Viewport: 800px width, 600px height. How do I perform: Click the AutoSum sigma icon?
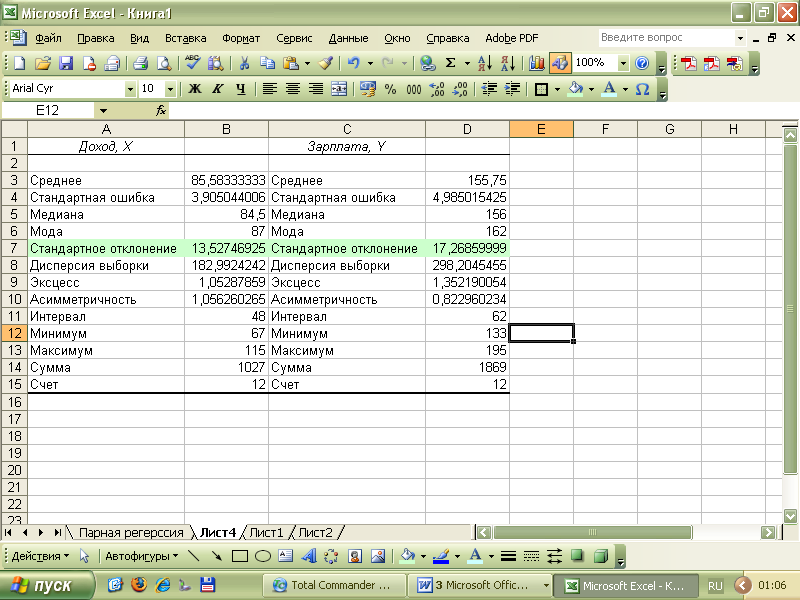tap(451, 63)
